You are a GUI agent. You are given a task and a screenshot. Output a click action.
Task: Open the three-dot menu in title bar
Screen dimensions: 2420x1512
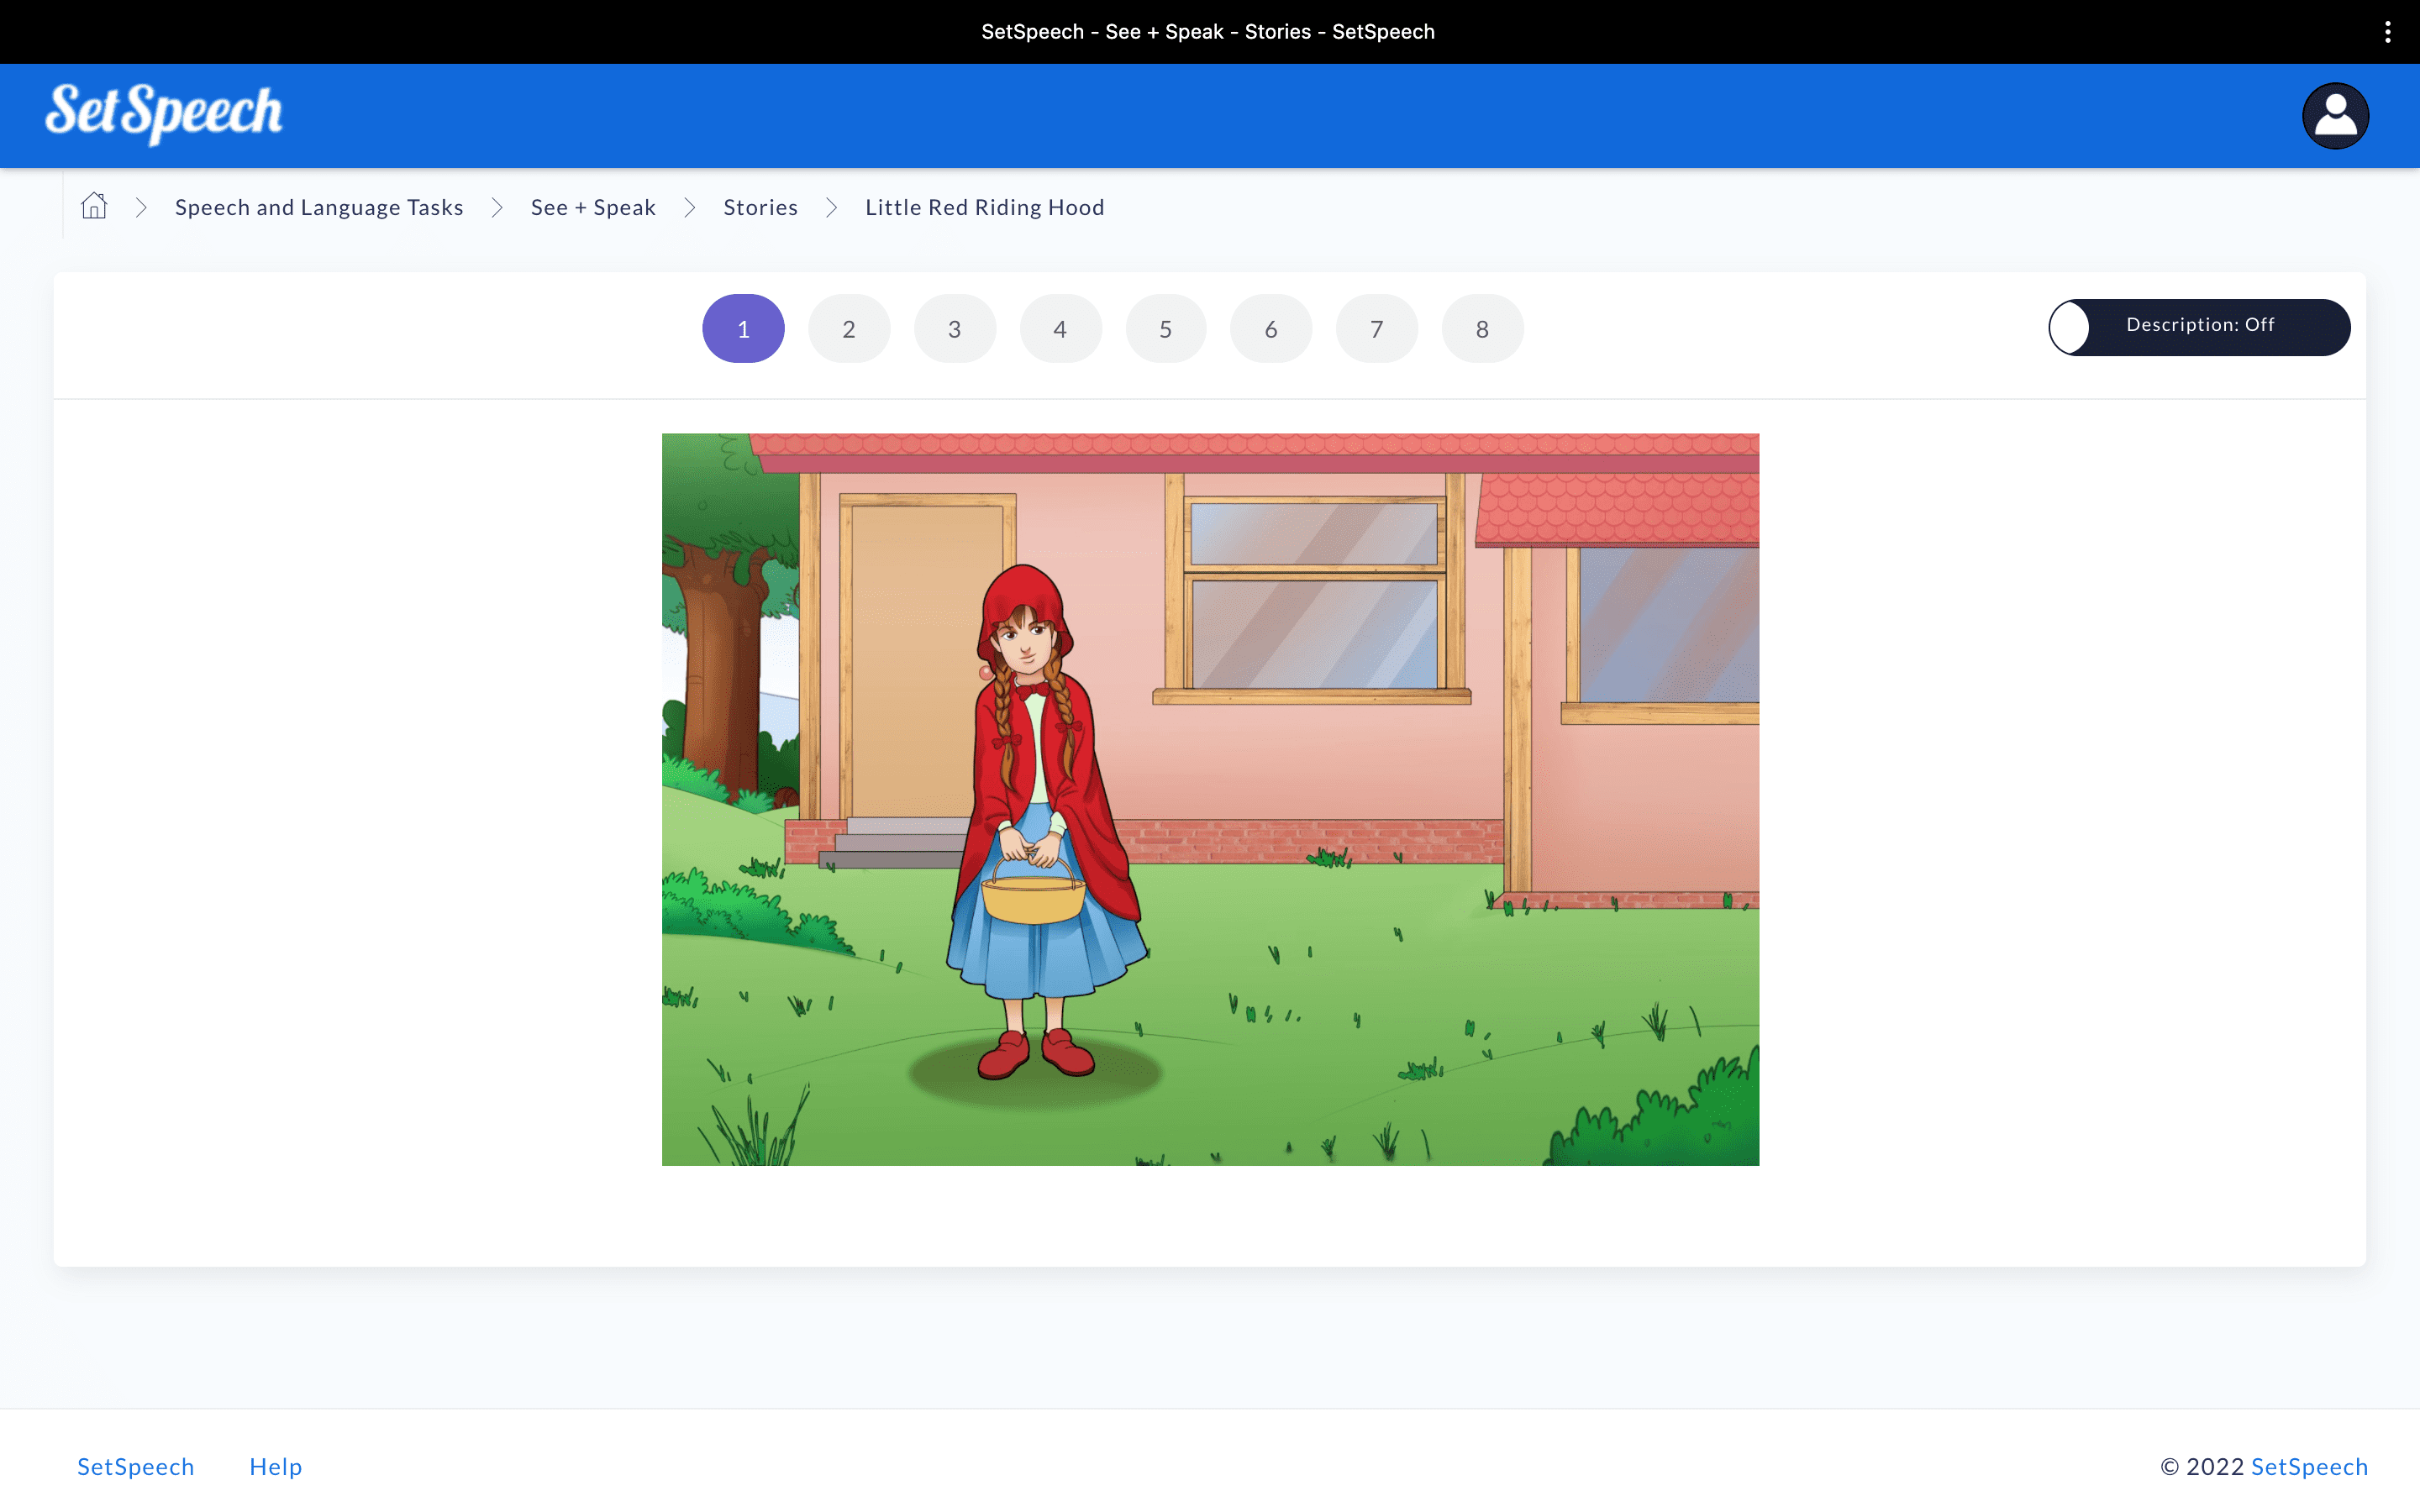click(2388, 32)
